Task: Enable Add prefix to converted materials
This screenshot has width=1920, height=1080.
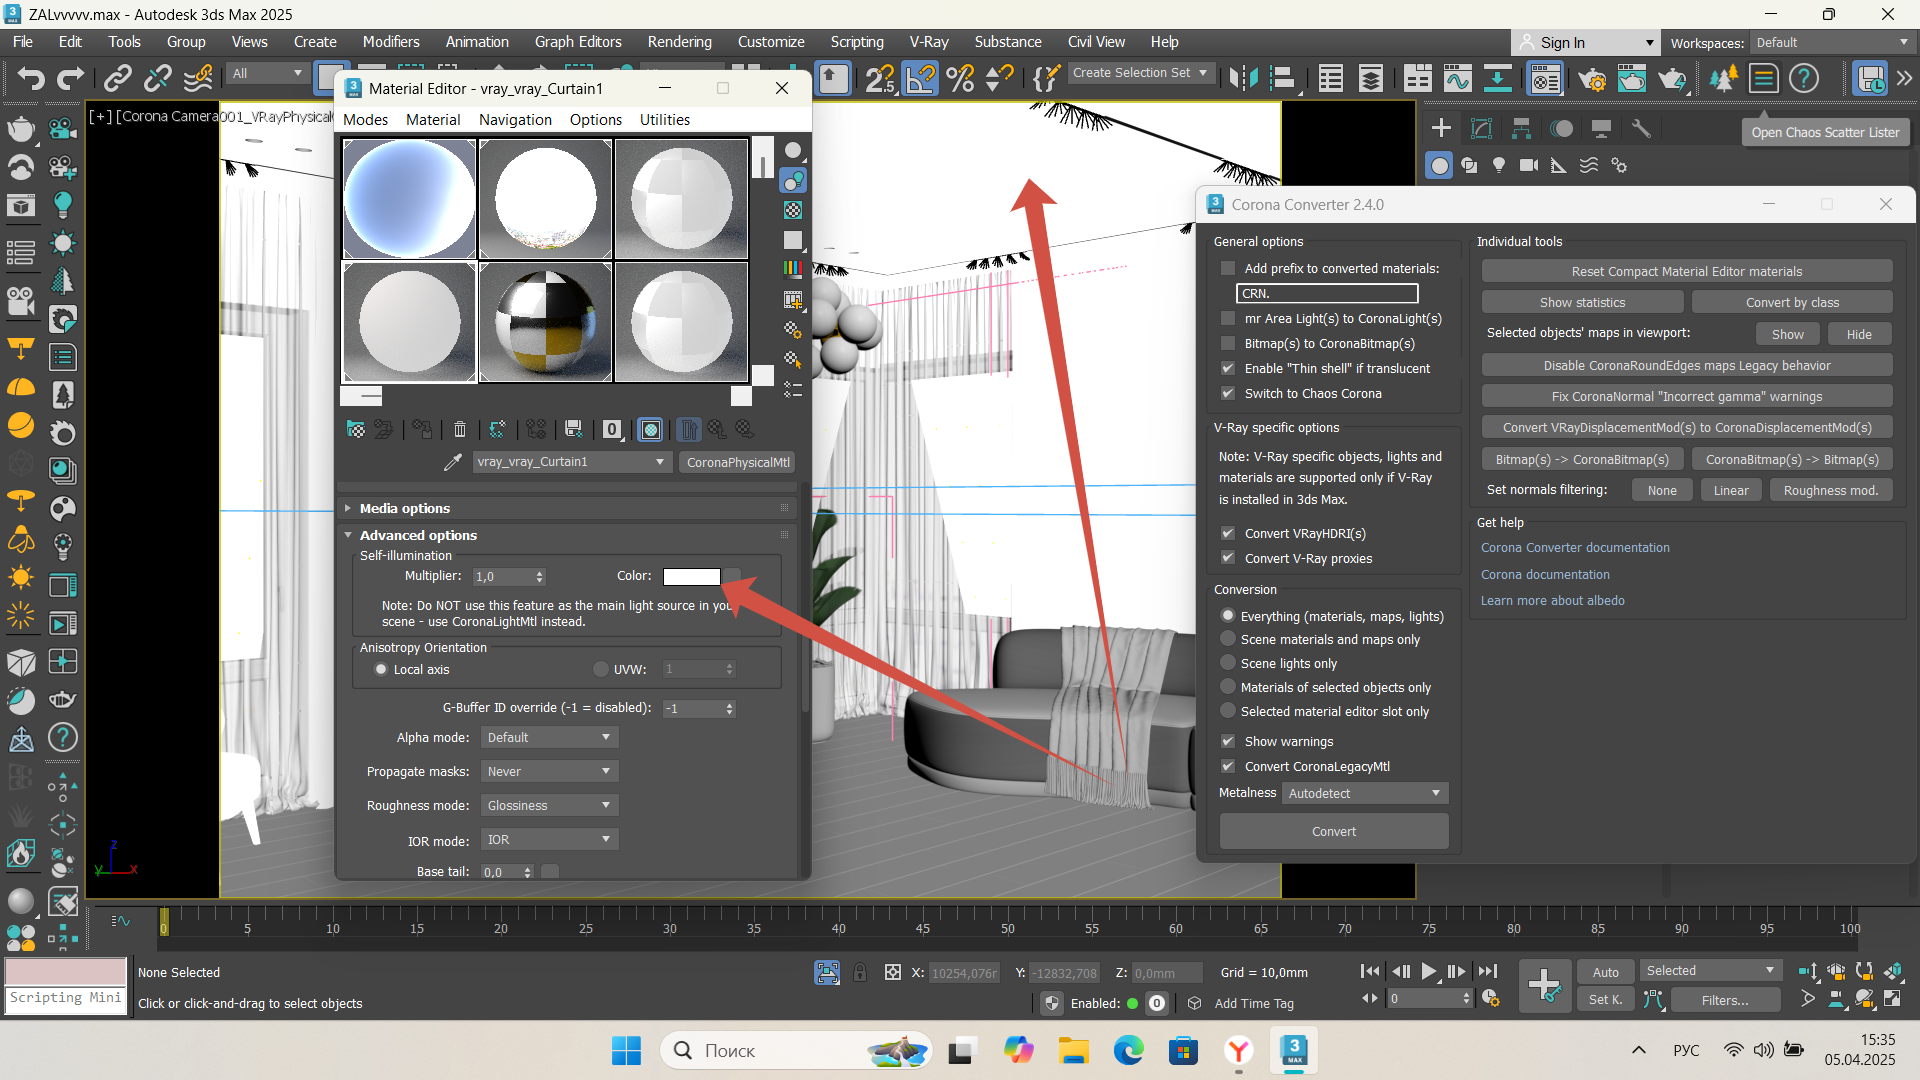Action: pos(1228,268)
